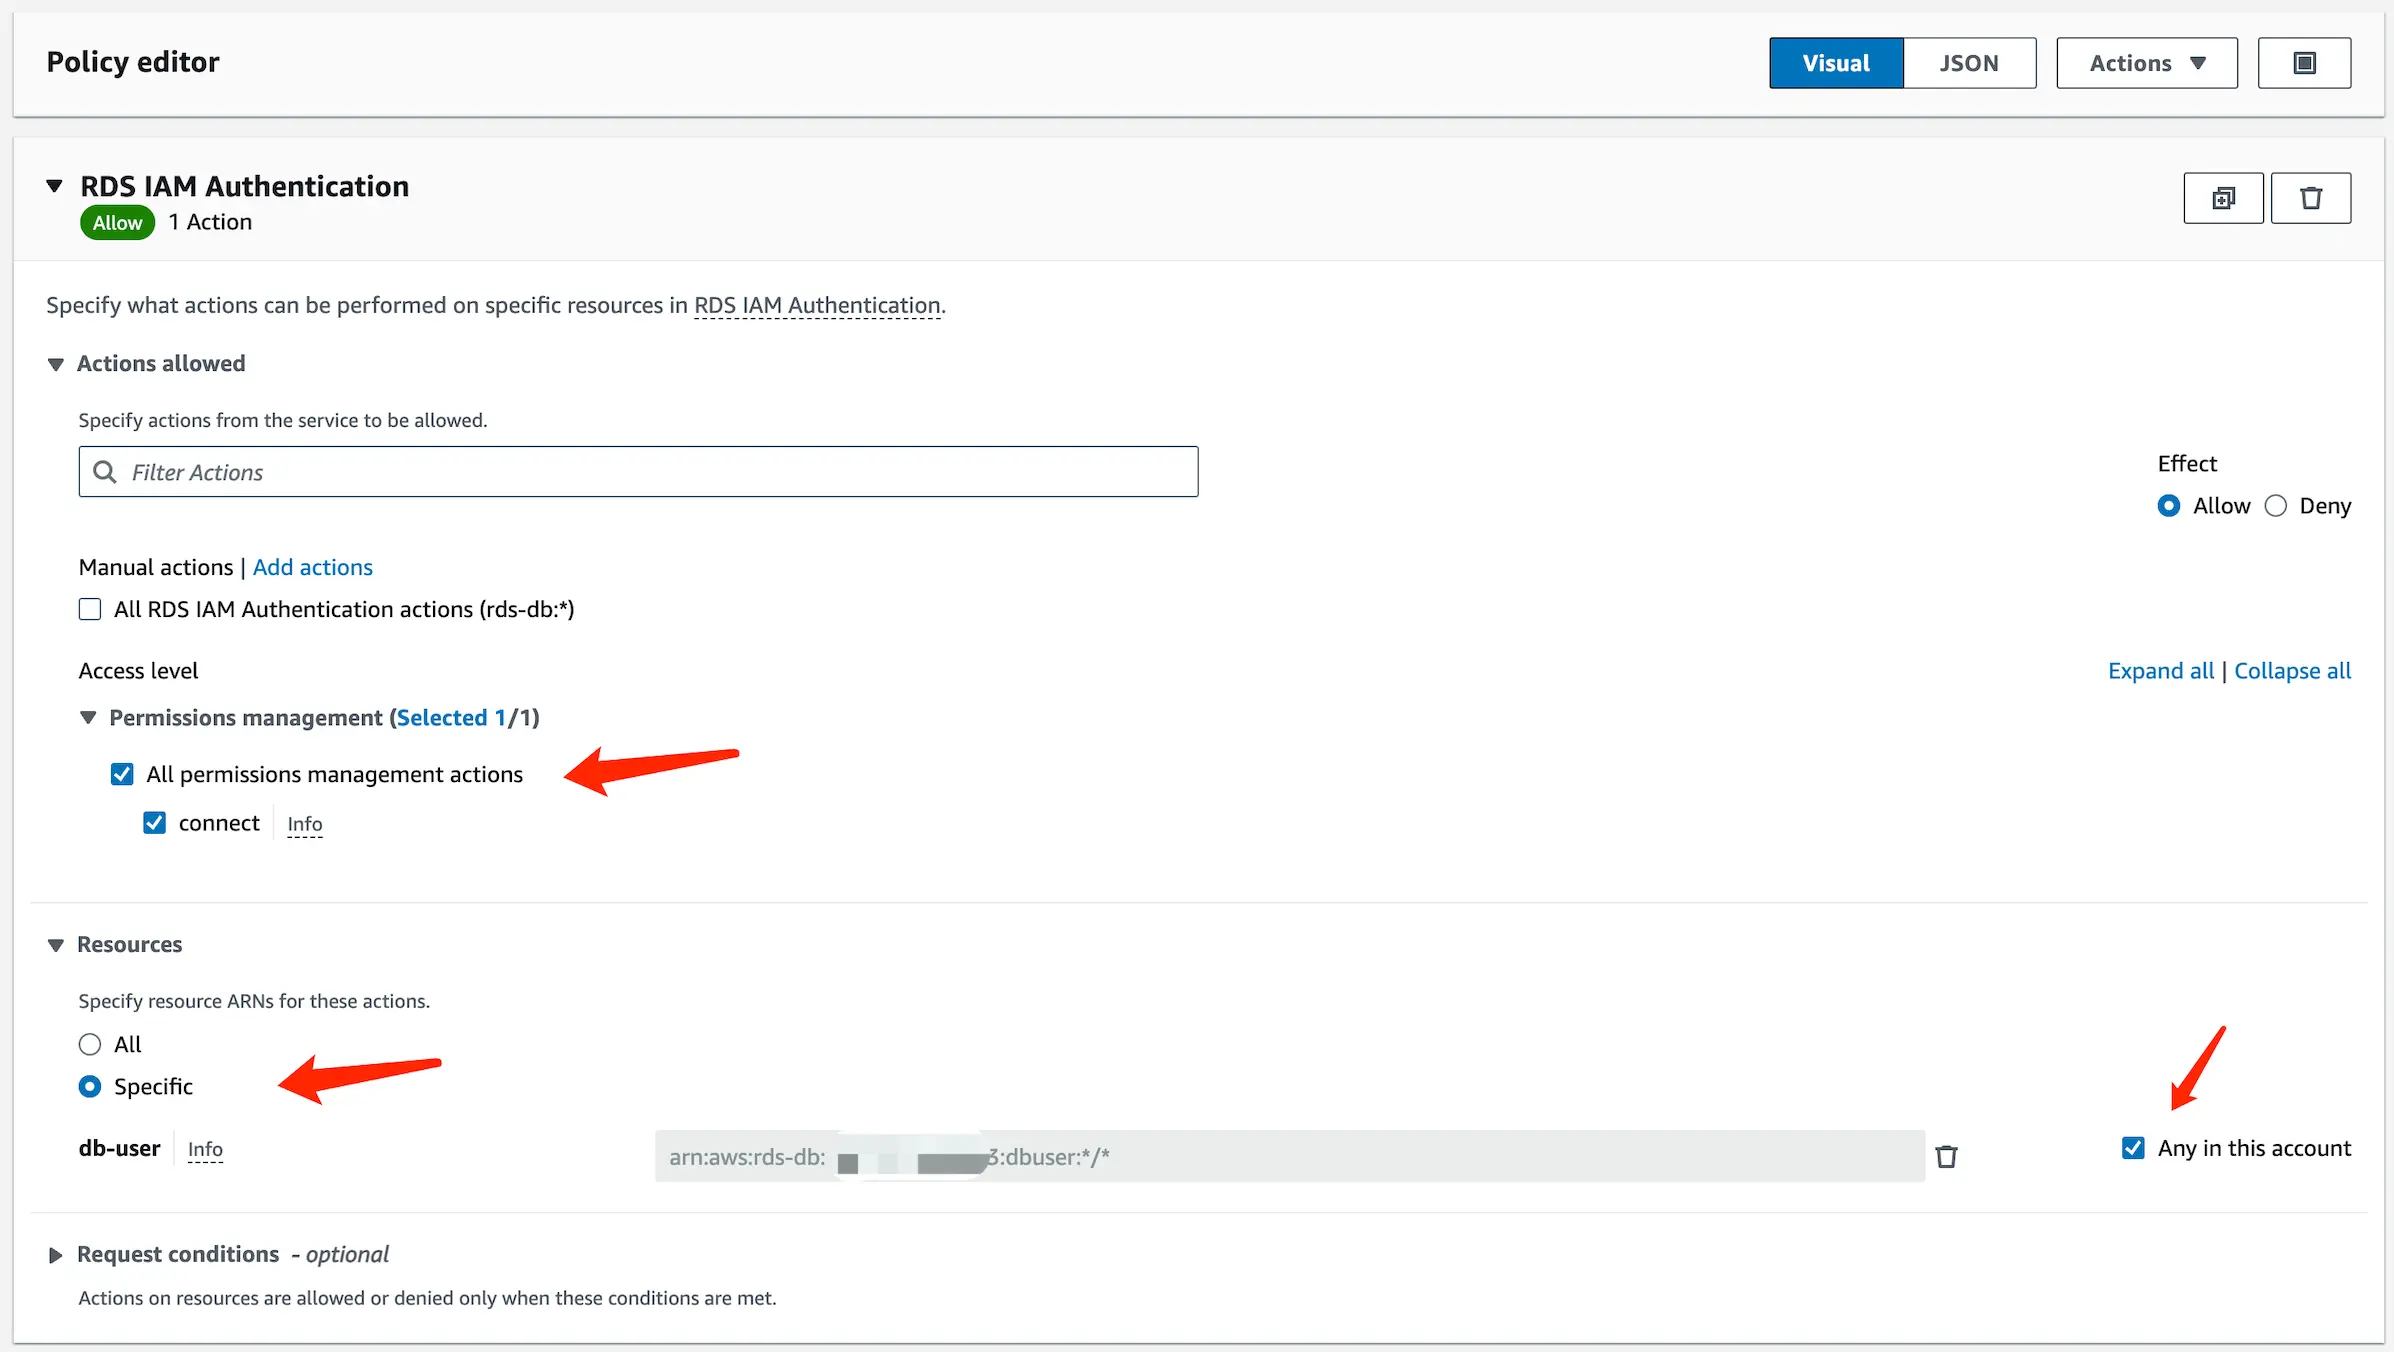2394x1352 pixels.
Task: Click Expand all access levels
Action: click(x=2161, y=671)
